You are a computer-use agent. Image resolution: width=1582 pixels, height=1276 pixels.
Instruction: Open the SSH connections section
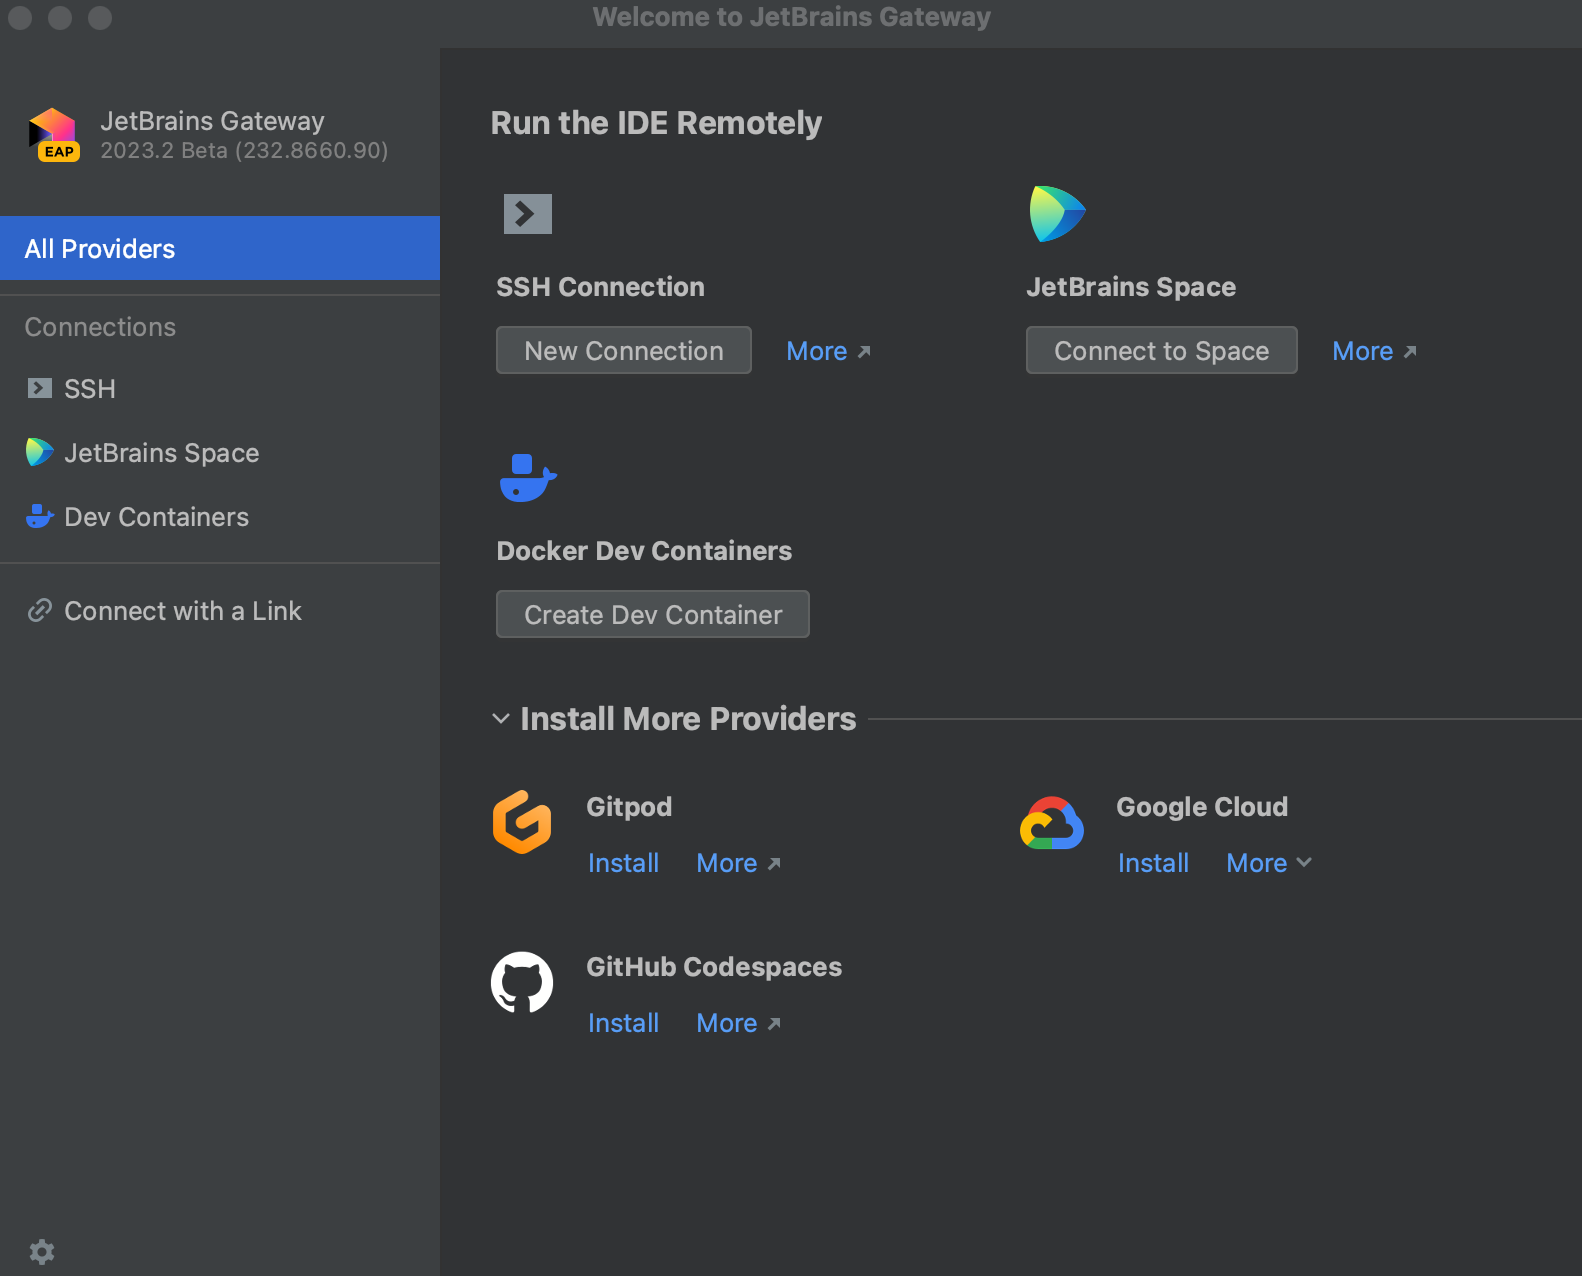(x=220, y=388)
